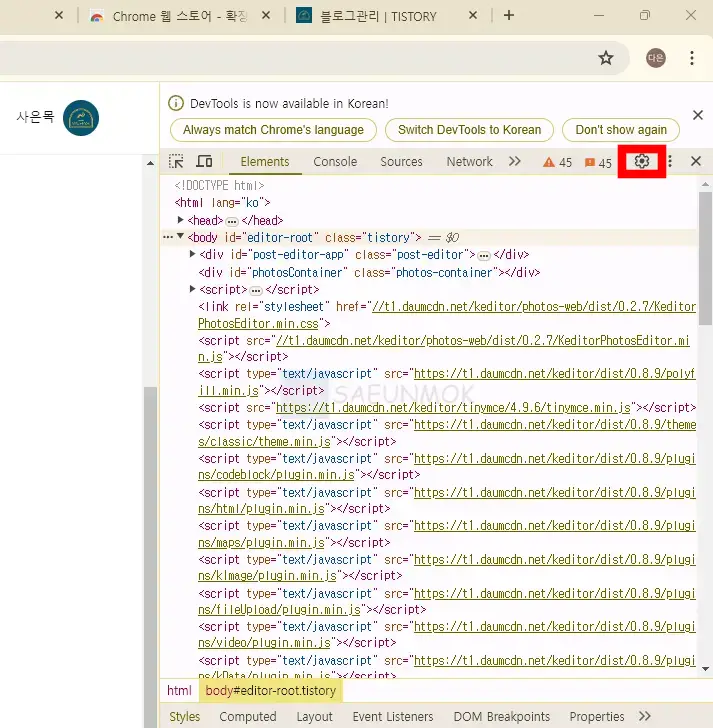Screen dimensions: 713x728
Task: Open the Computed pane tab
Action: point(248,717)
